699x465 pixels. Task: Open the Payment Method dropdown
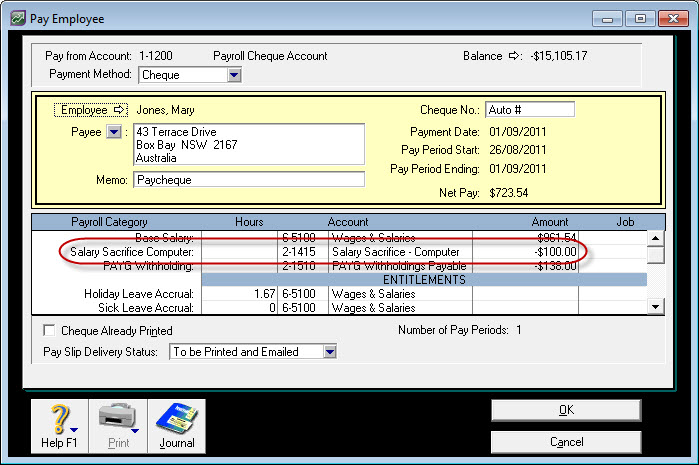[x=234, y=75]
